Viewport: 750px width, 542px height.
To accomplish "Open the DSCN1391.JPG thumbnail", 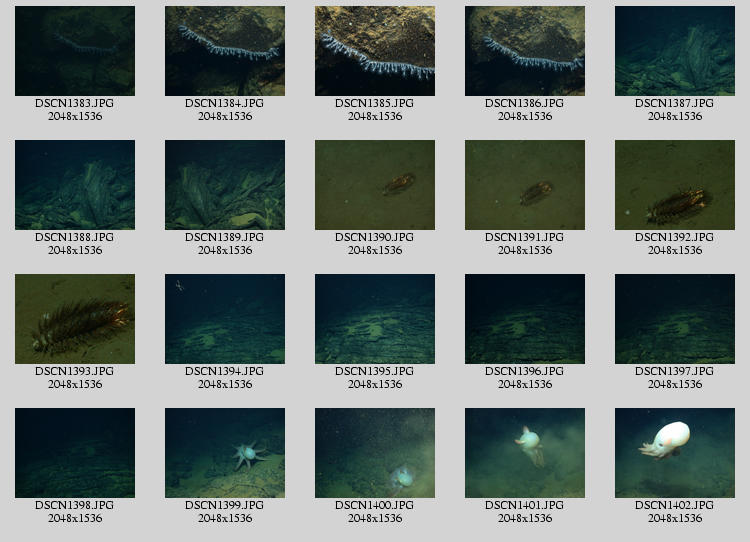I will pyautogui.click(x=525, y=185).
